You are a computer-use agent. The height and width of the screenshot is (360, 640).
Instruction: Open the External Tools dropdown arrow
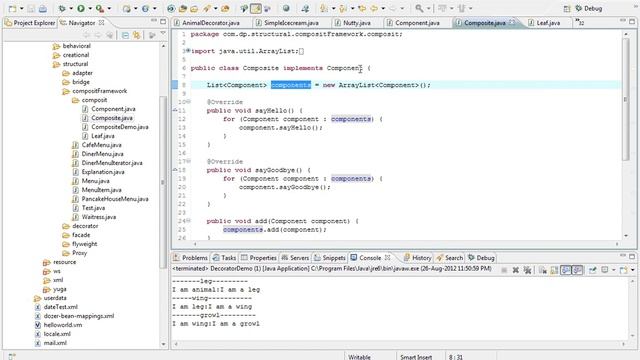109,9
